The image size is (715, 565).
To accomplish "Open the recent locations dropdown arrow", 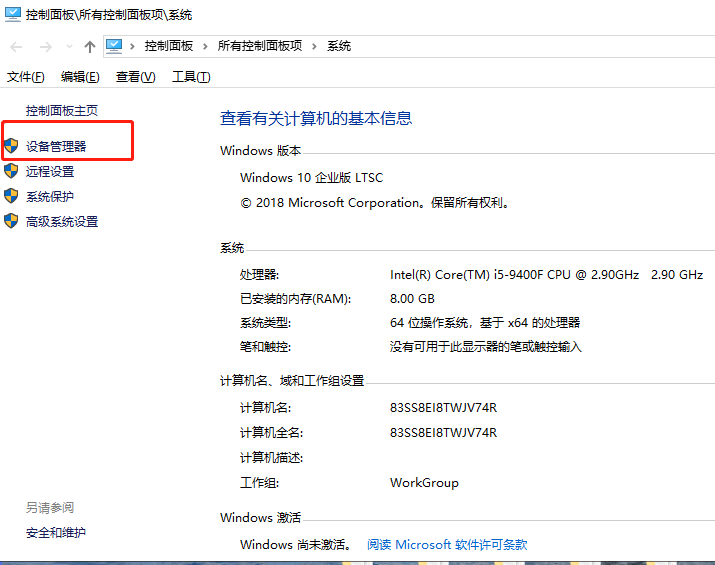I will (x=69, y=47).
